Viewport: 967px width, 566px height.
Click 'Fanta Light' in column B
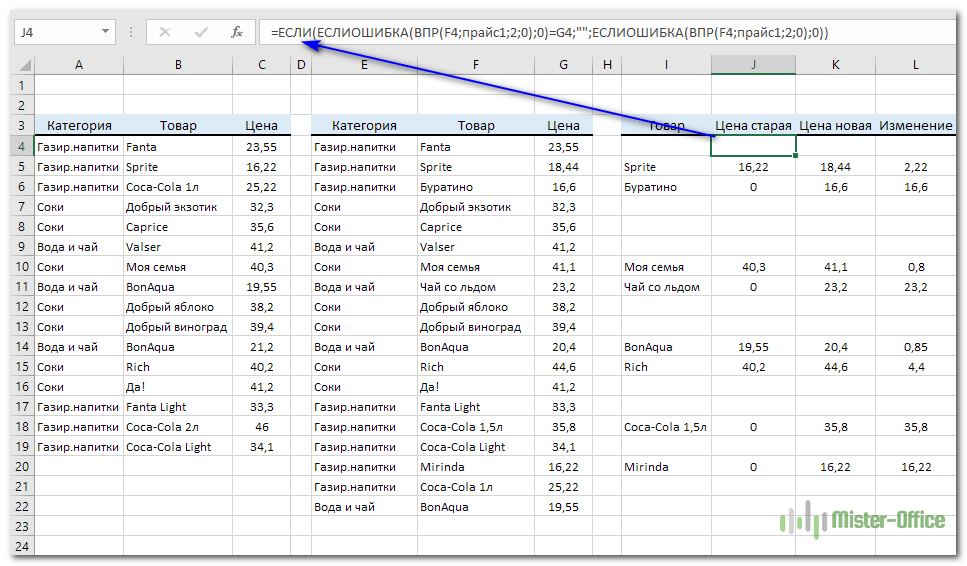click(156, 407)
